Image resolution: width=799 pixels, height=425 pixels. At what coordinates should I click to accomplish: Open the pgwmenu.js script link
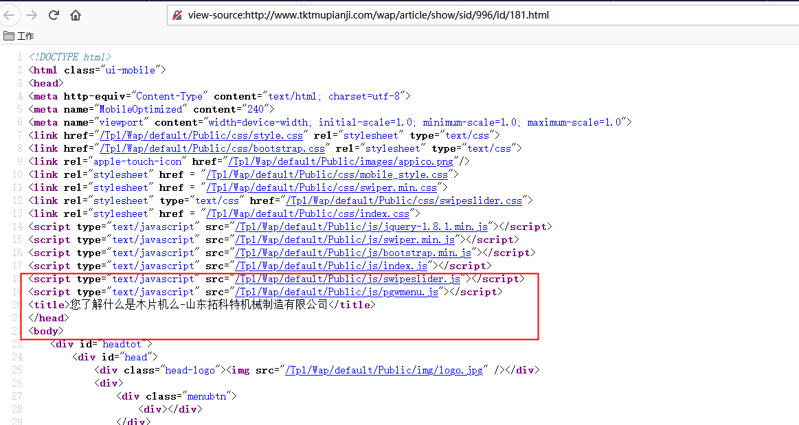[x=337, y=292]
